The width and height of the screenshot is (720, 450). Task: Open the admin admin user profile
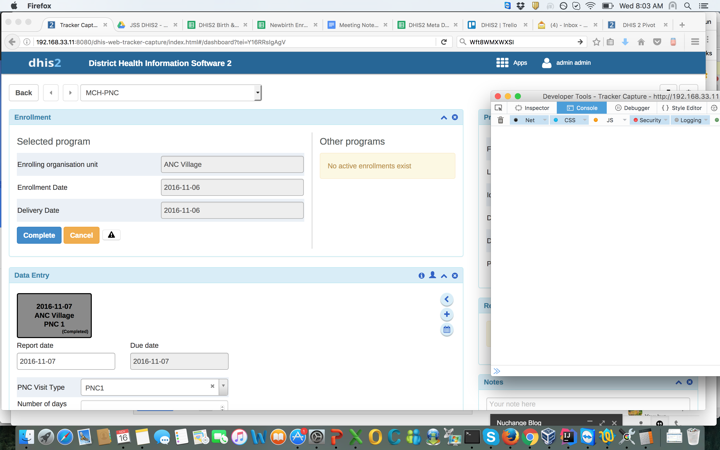(566, 63)
